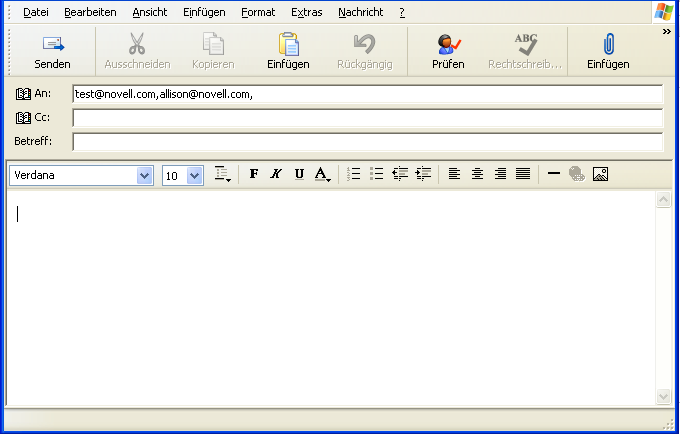Open the Cc address book icon
Image resolution: width=680 pixels, height=434 pixels.
24,118
